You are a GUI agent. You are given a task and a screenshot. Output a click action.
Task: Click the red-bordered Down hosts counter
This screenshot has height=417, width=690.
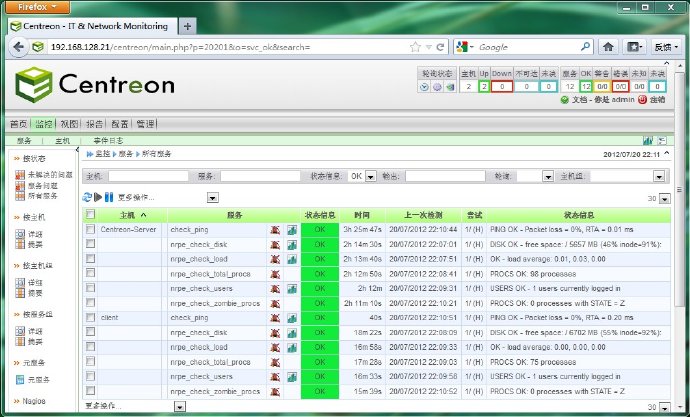click(x=502, y=87)
